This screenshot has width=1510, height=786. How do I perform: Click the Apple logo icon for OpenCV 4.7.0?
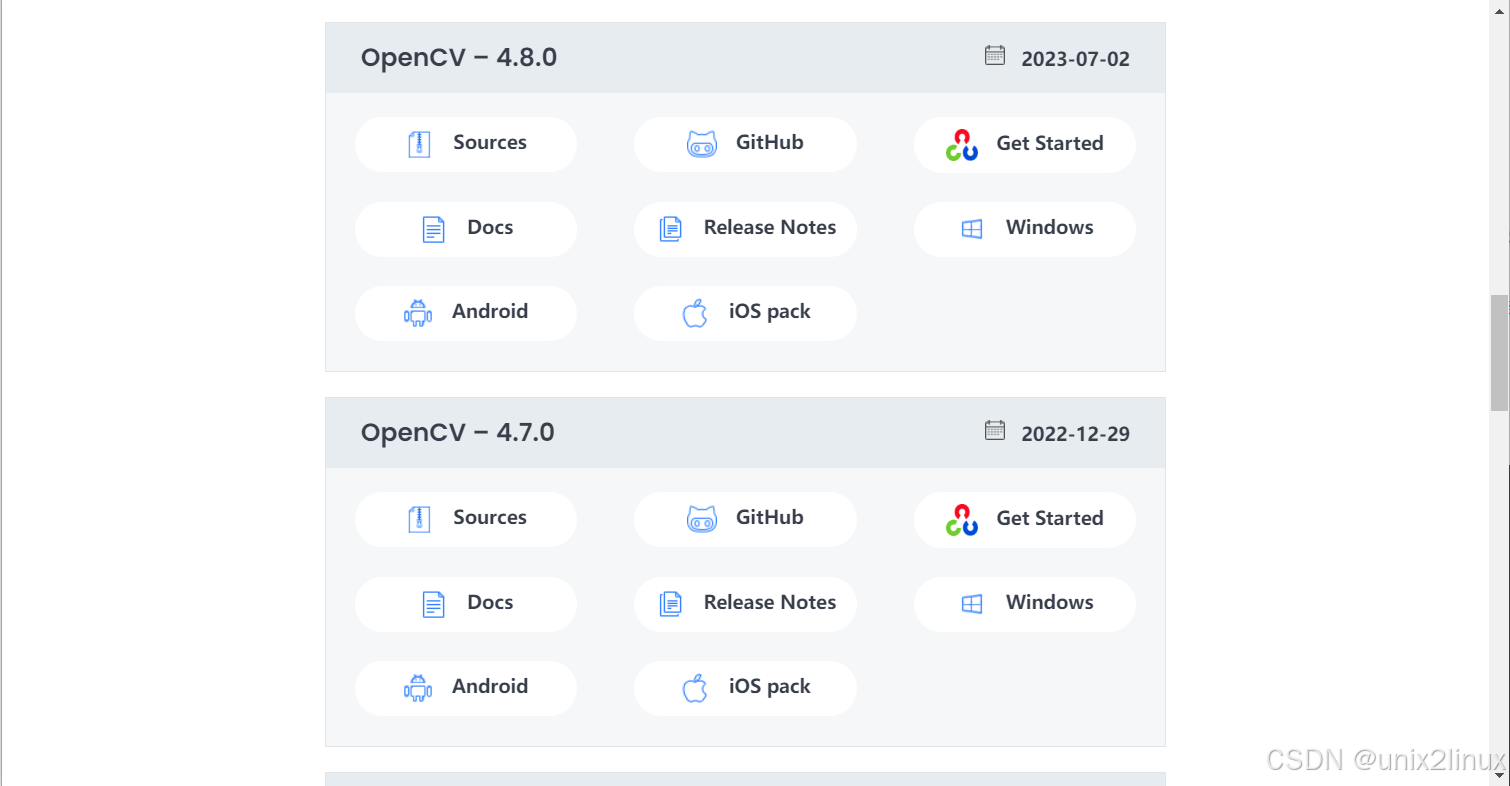(694, 688)
